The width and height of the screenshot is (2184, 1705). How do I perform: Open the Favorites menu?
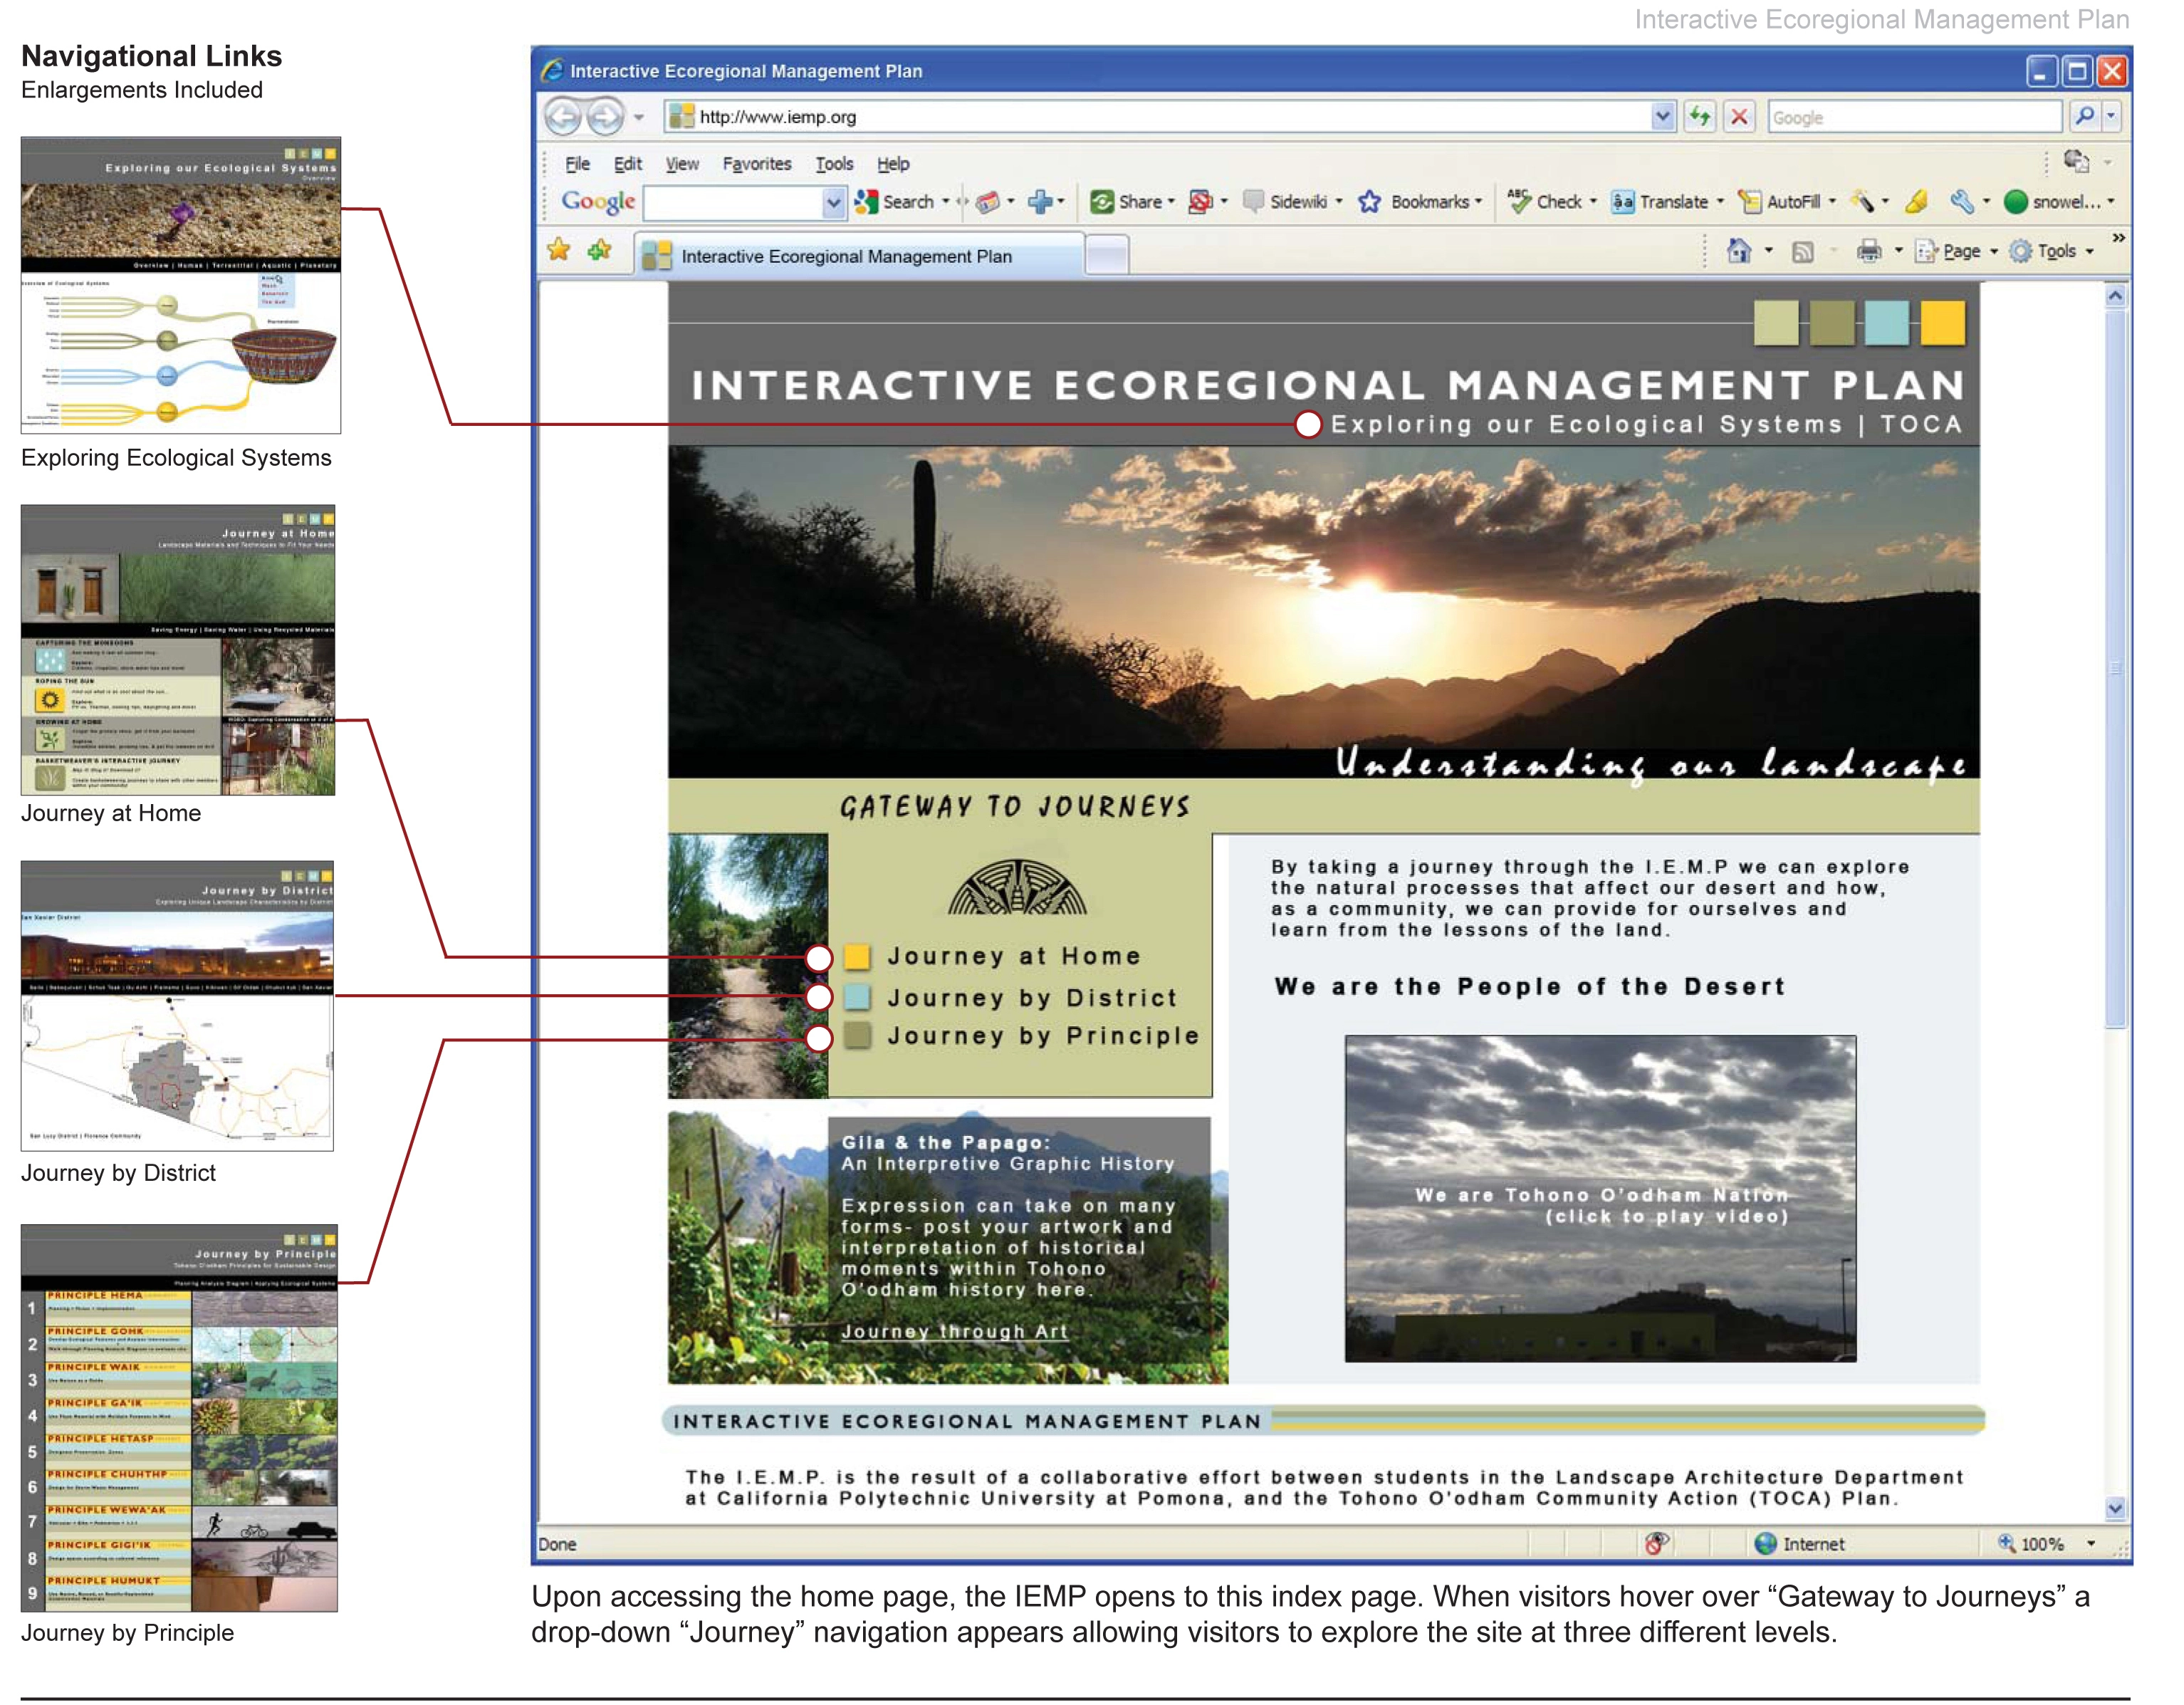756,164
